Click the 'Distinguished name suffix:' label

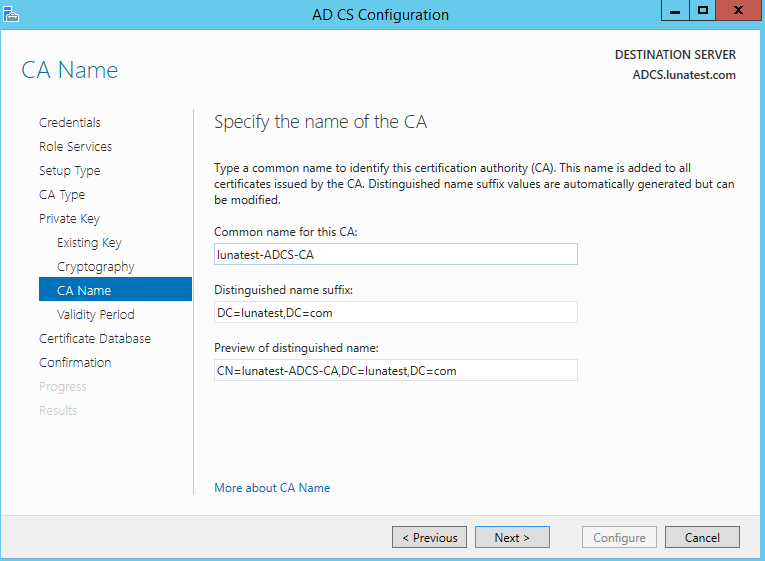(283, 290)
